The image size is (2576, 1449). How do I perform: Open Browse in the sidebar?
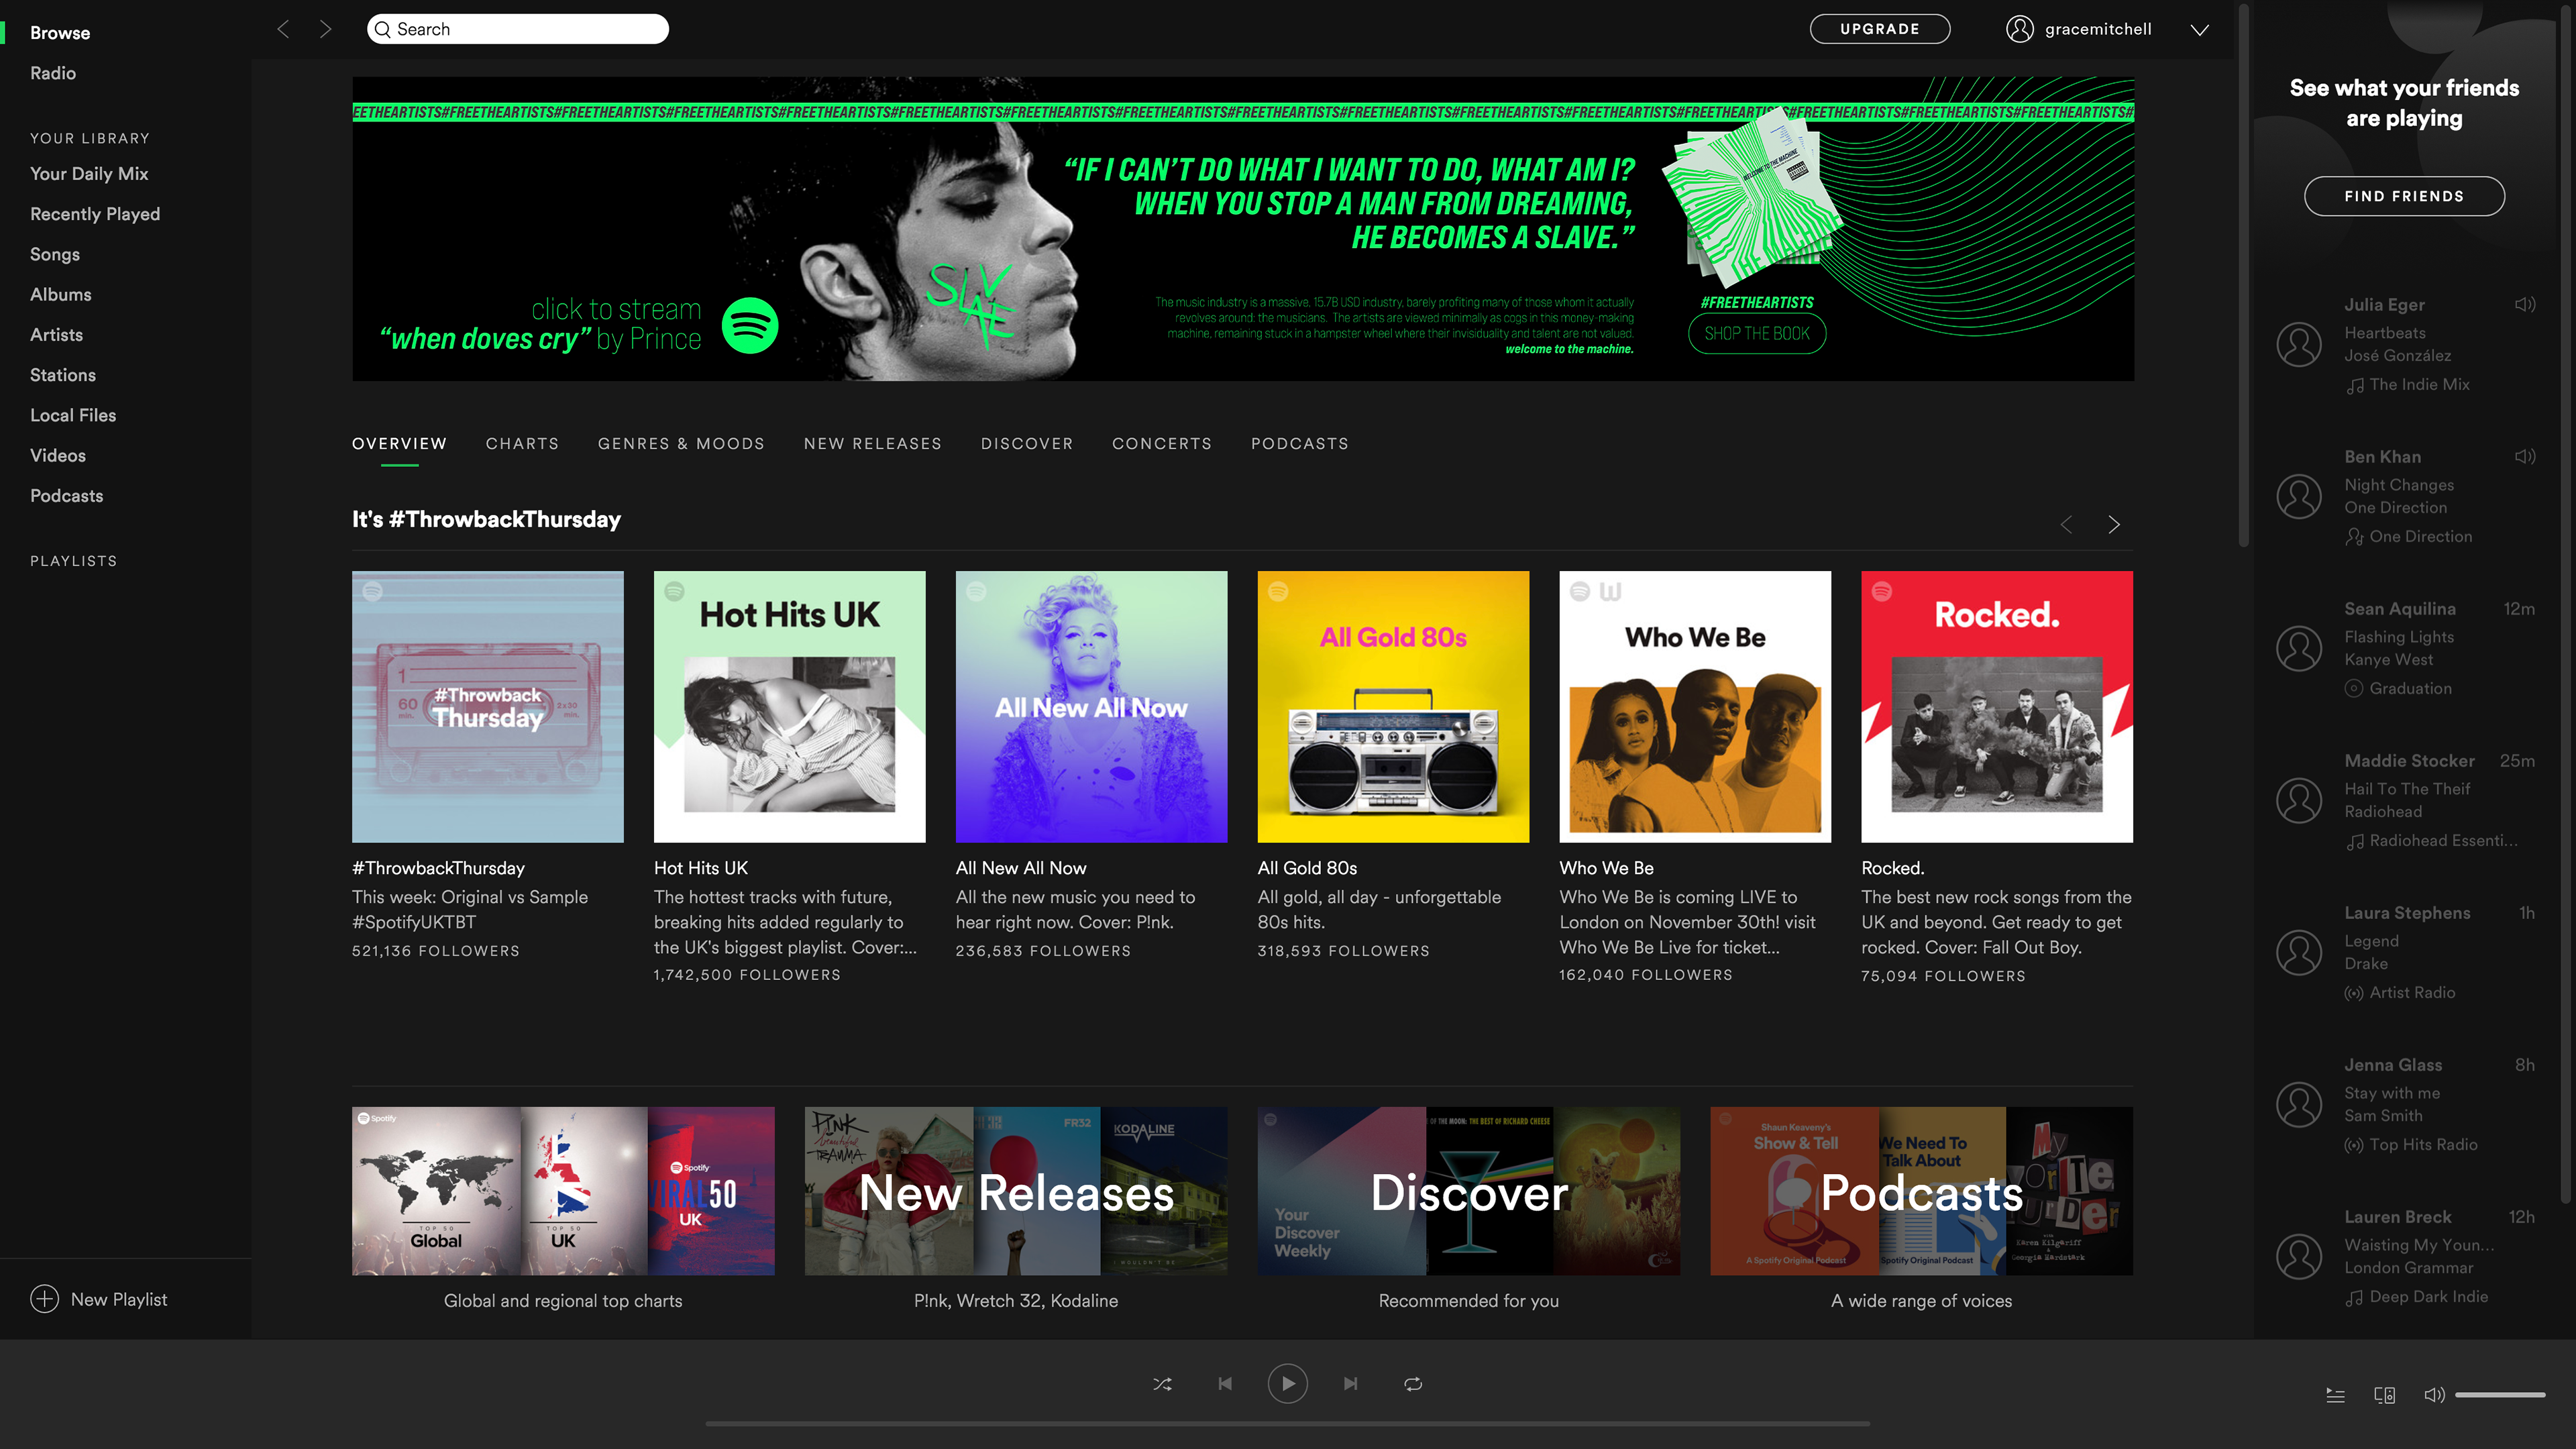[x=60, y=33]
